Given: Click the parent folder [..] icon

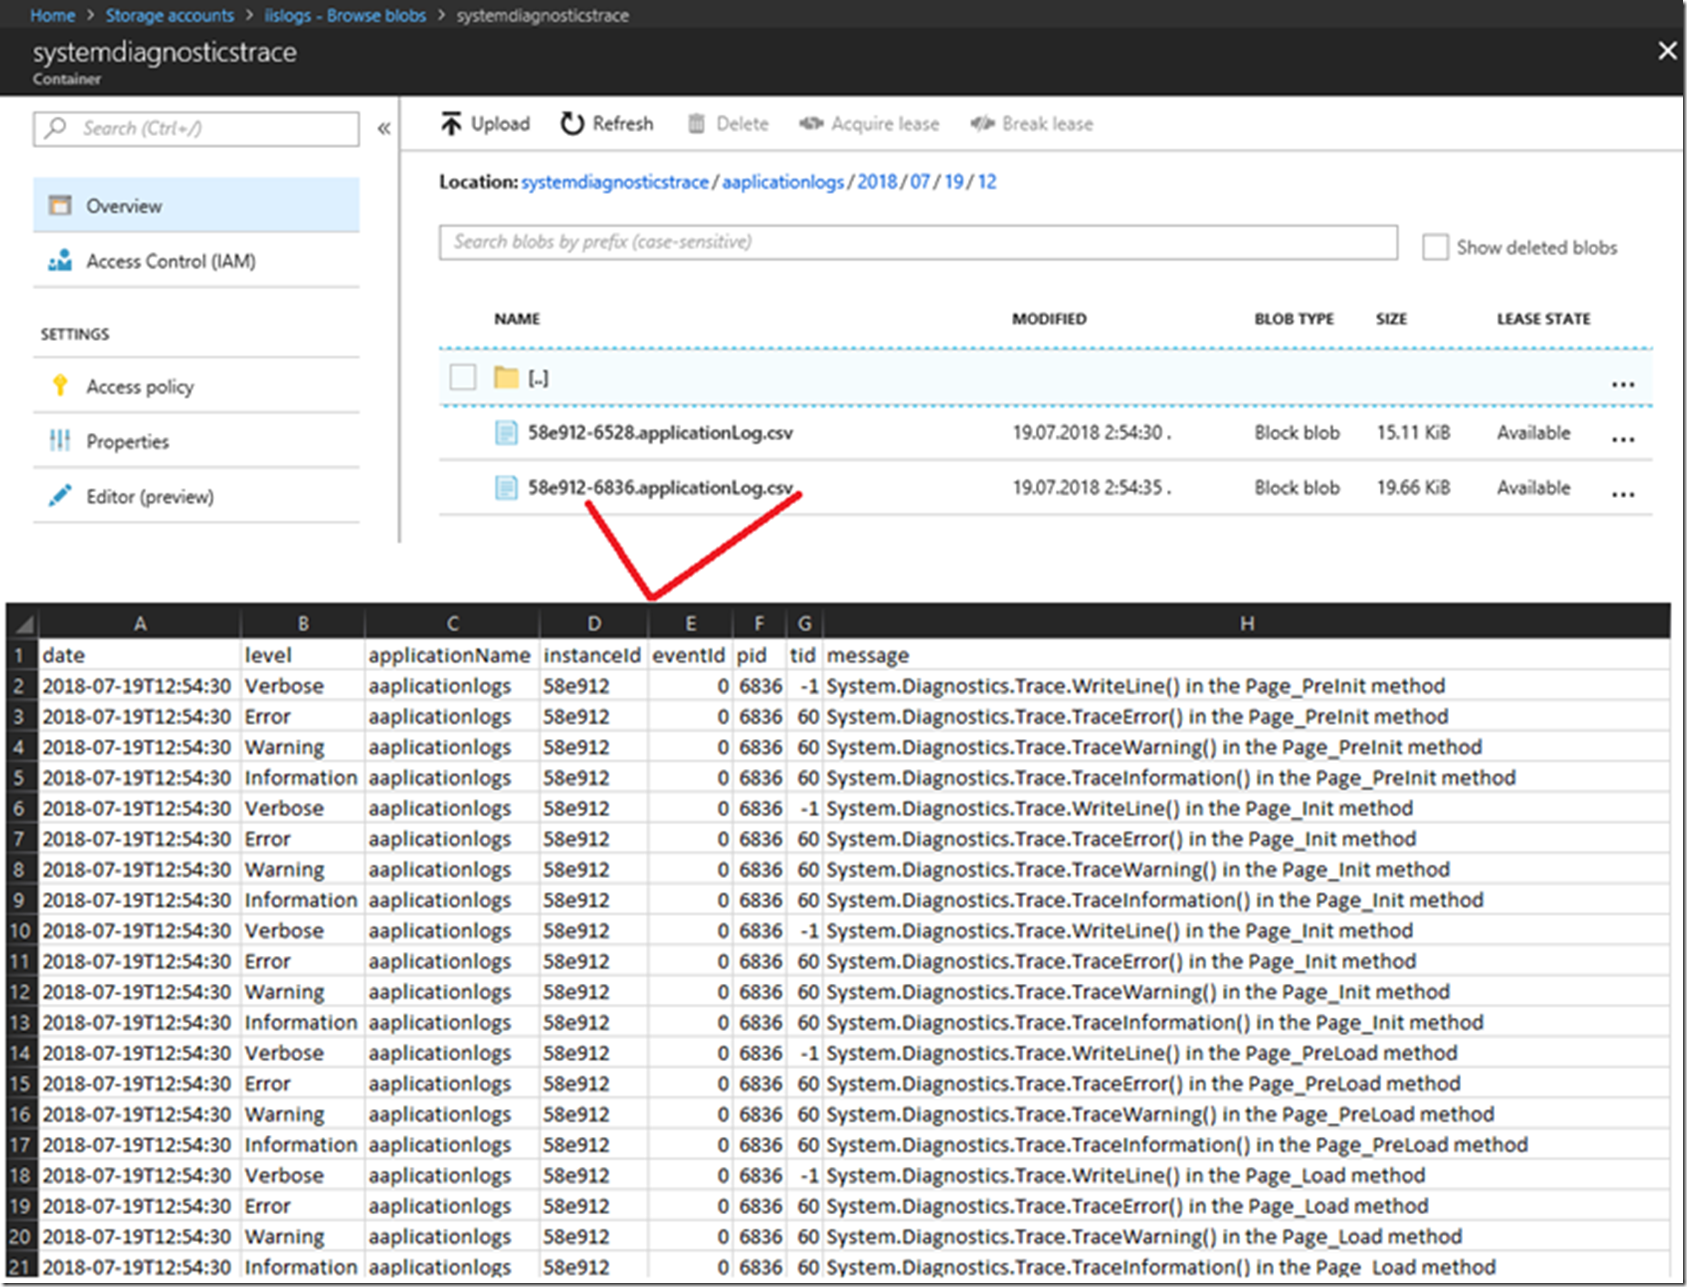Looking at the screenshot, I should (507, 377).
